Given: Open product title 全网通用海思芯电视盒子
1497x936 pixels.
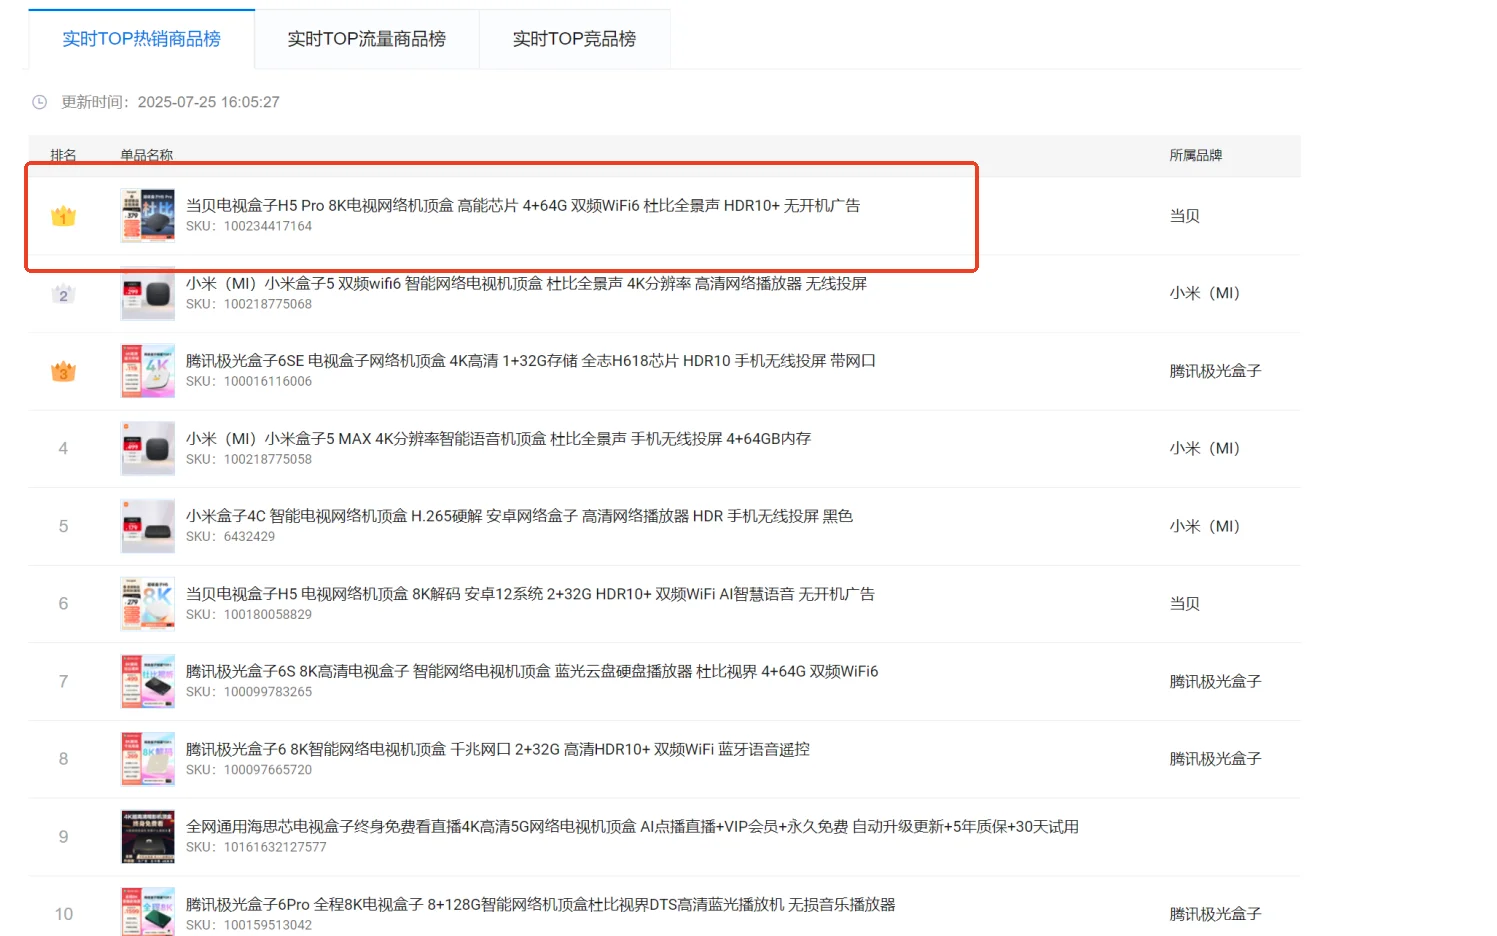Looking at the screenshot, I should tap(632, 826).
